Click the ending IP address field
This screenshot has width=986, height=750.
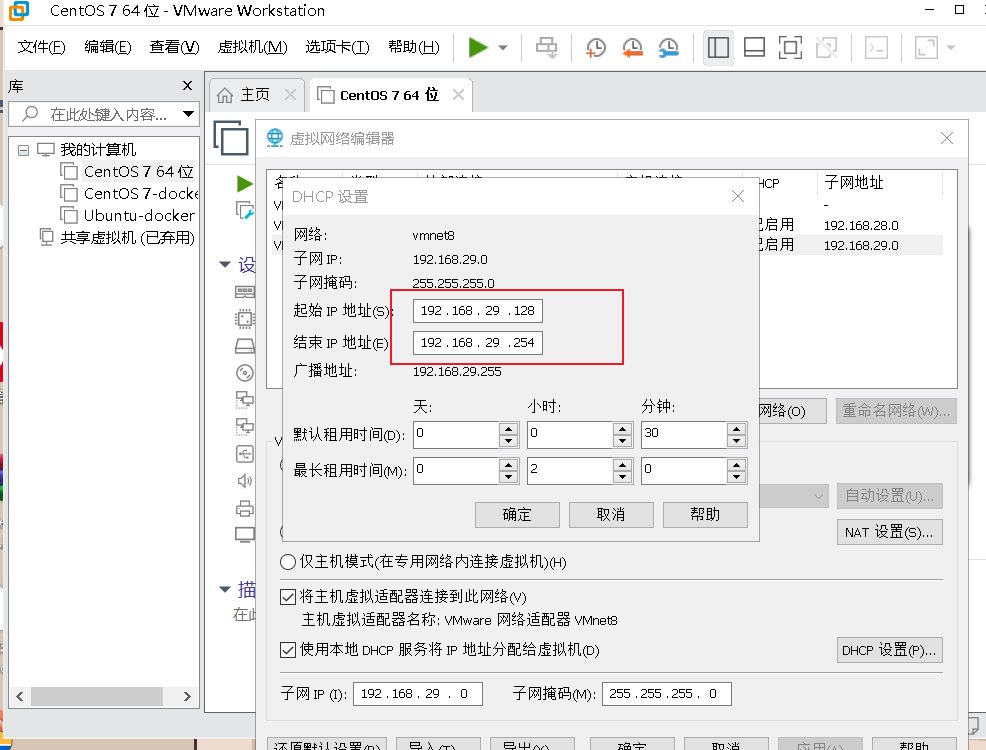(478, 343)
